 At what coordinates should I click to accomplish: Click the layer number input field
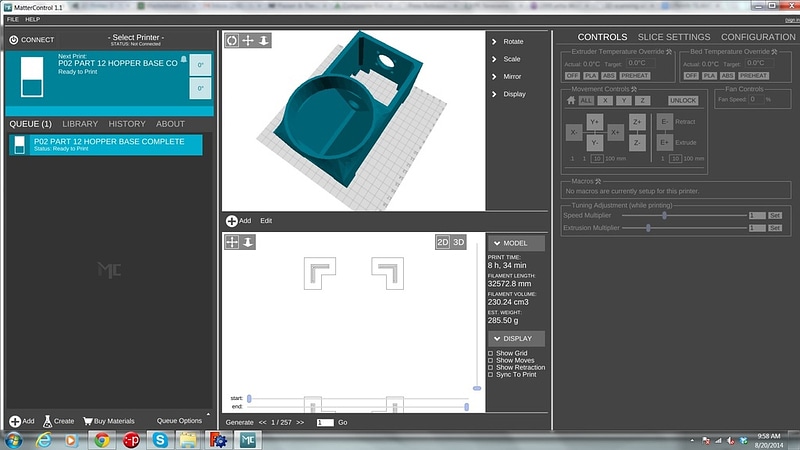click(x=325, y=422)
